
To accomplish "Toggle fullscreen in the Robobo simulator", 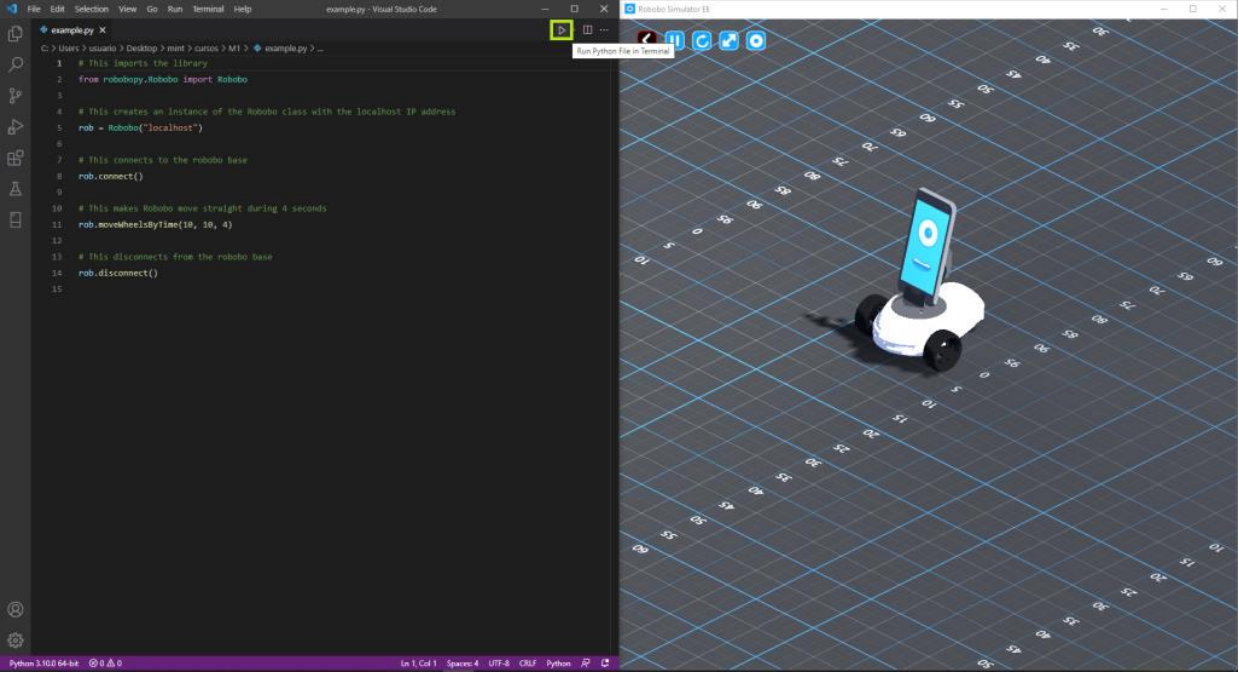I will (x=729, y=41).
